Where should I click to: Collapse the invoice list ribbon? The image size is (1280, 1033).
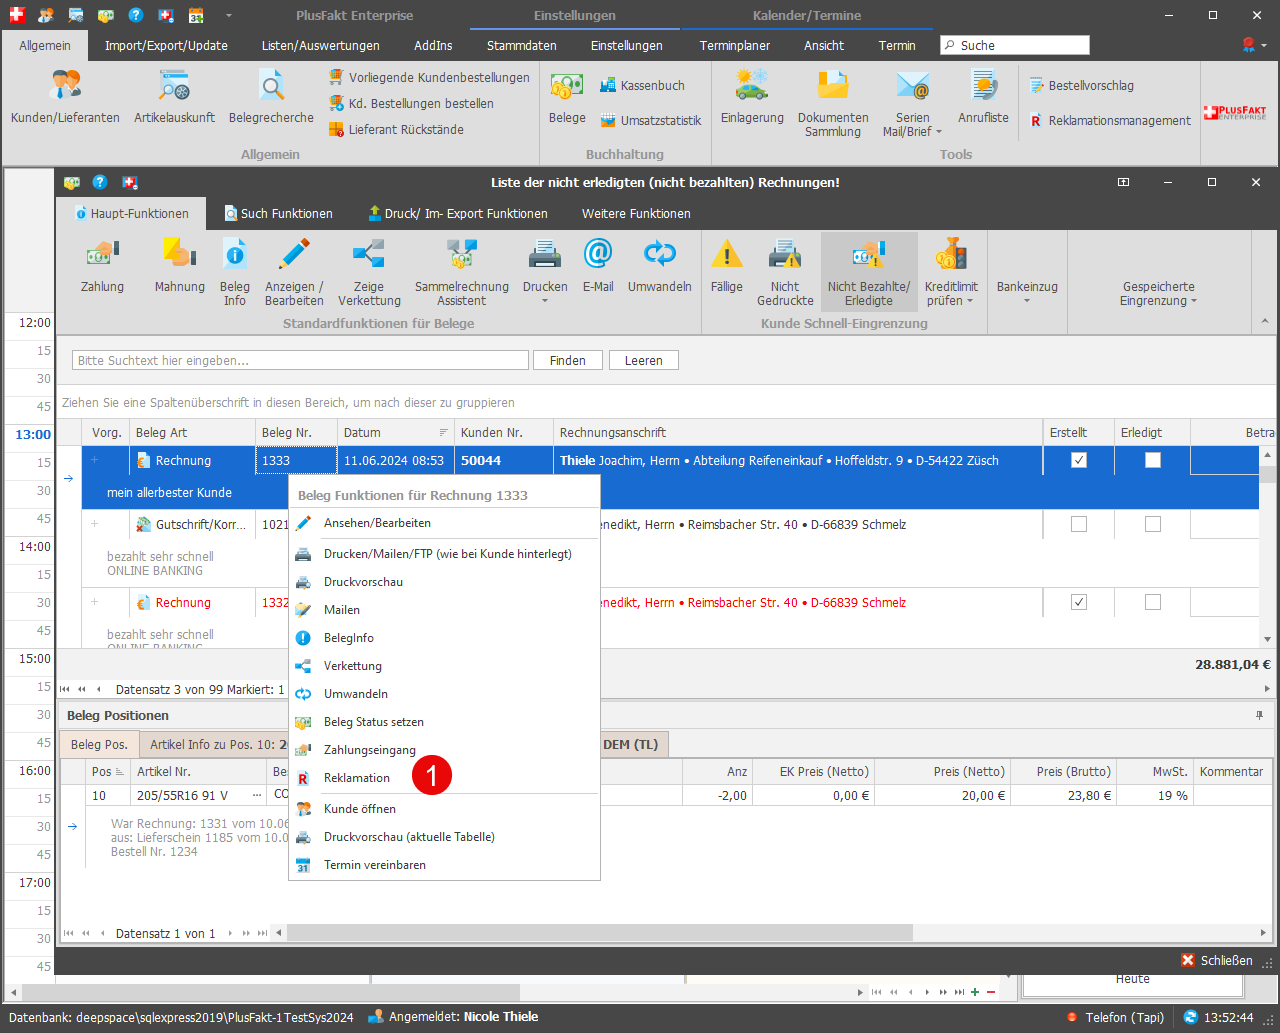coord(1264,321)
